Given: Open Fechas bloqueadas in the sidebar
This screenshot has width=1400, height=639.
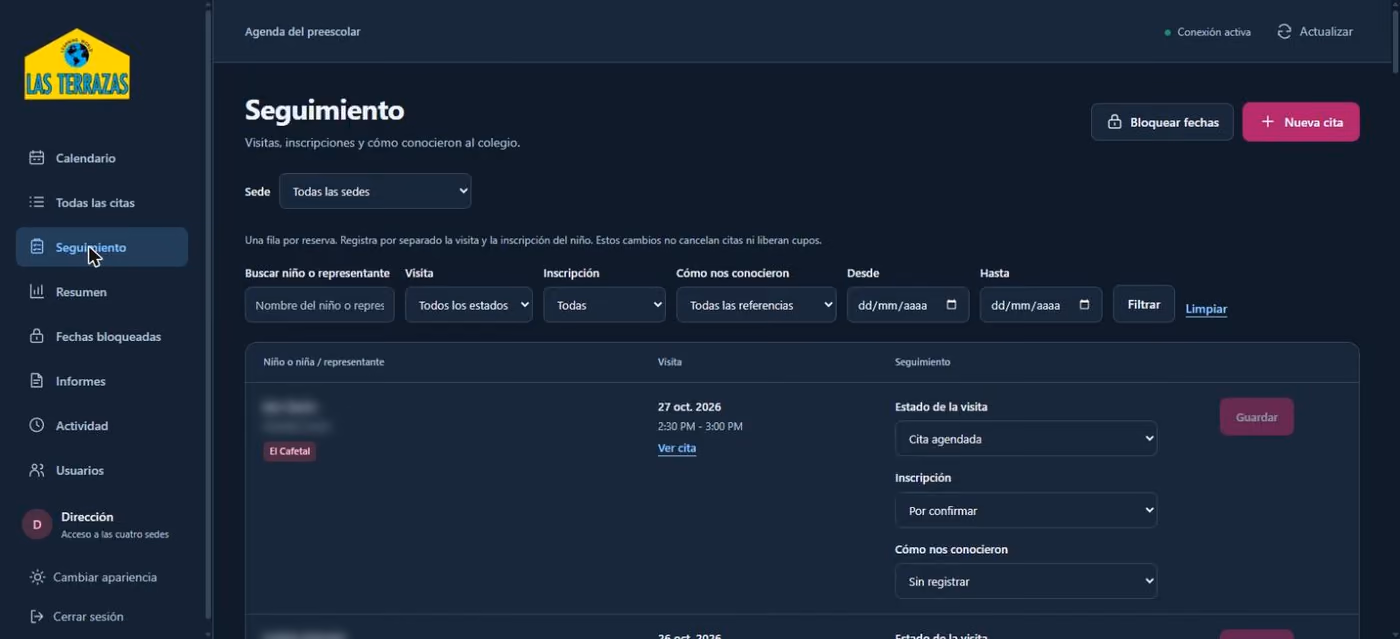Looking at the screenshot, I should point(102,336).
